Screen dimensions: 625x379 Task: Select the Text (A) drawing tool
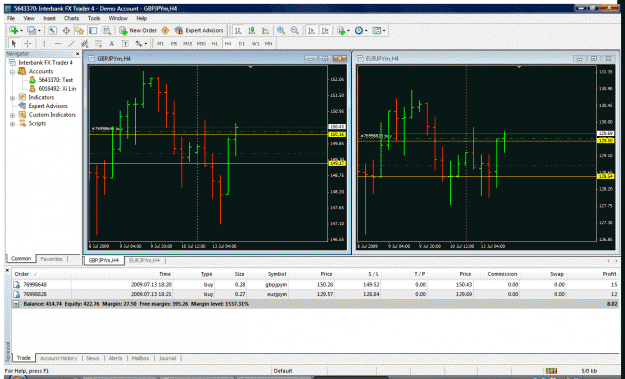(112, 43)
